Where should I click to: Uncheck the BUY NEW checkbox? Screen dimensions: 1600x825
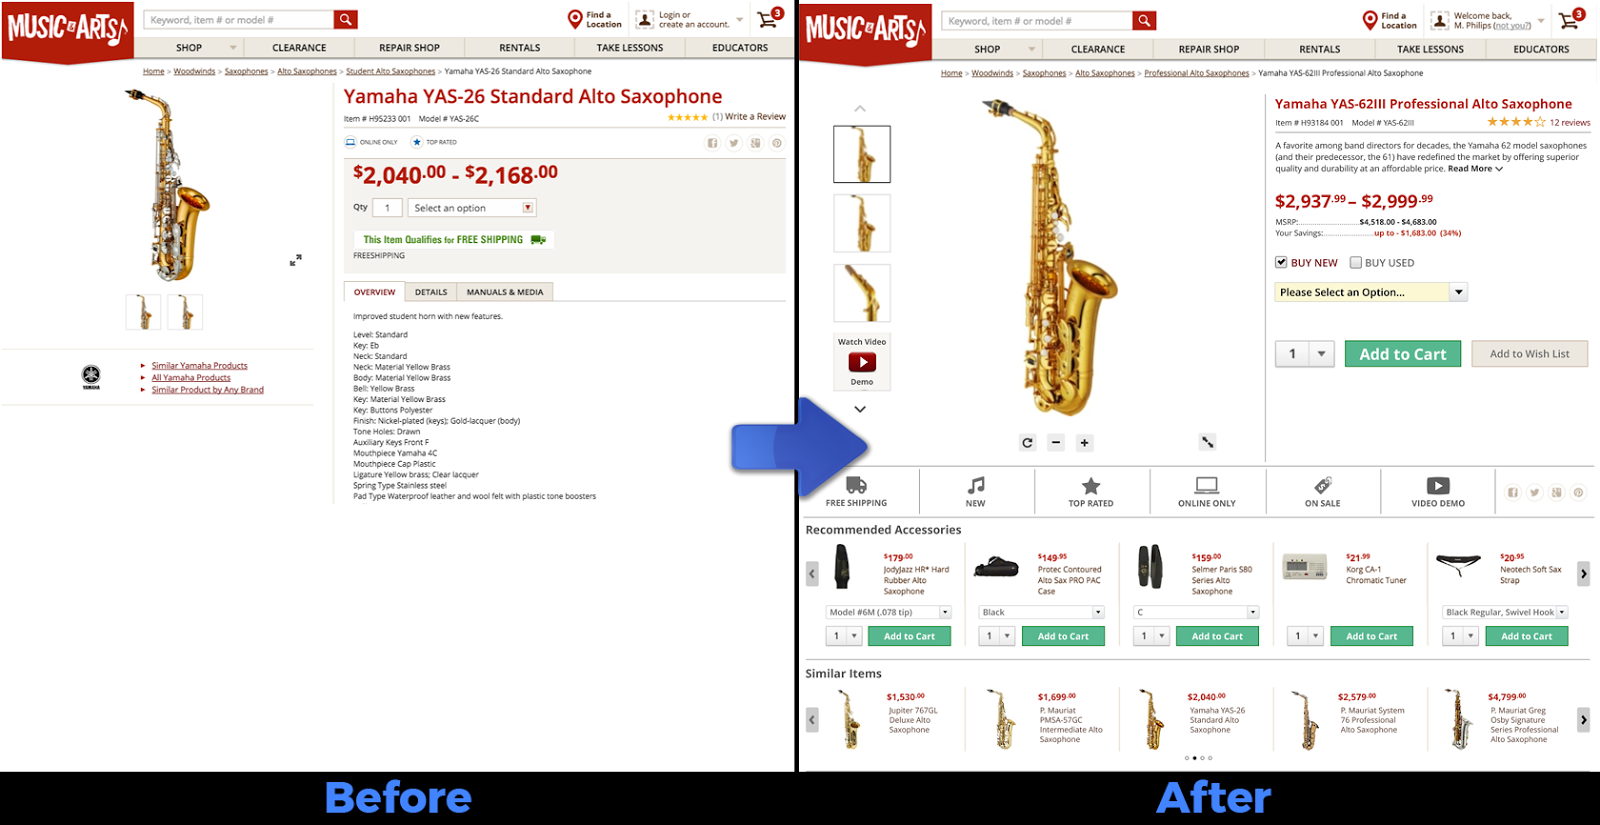click(x=1281, y=263)
